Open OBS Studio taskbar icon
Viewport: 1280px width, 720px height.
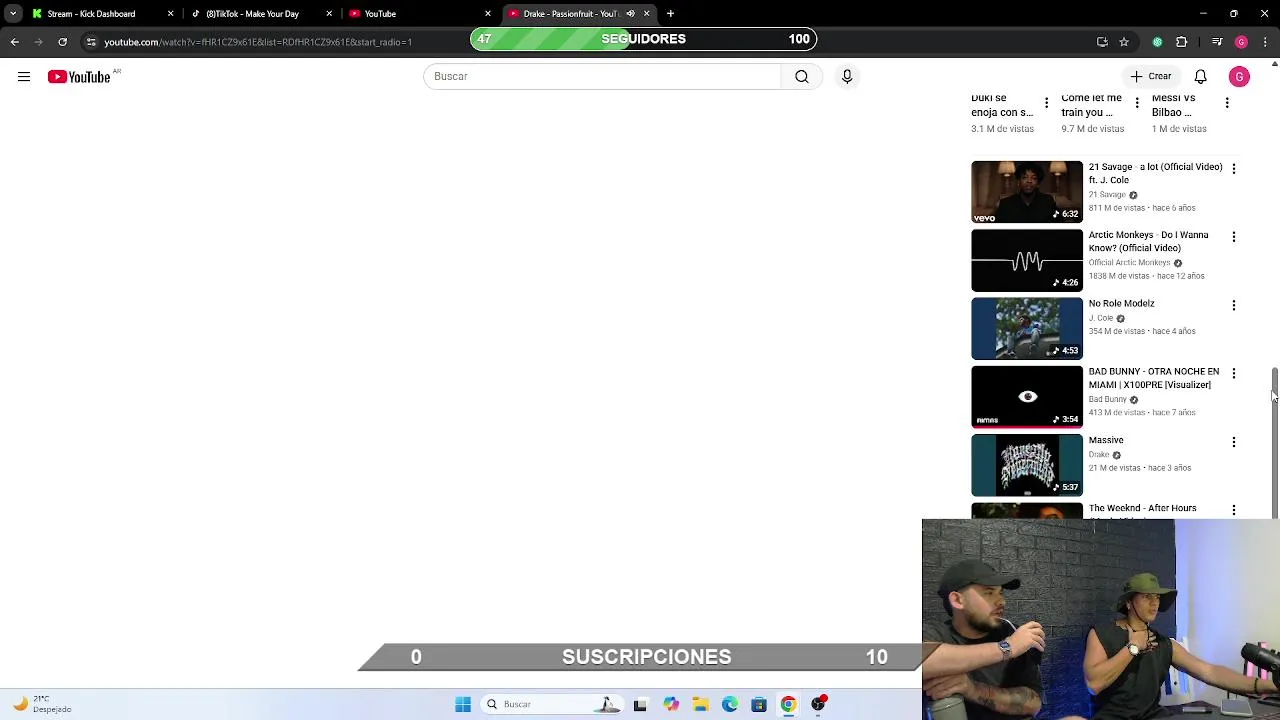818,704
